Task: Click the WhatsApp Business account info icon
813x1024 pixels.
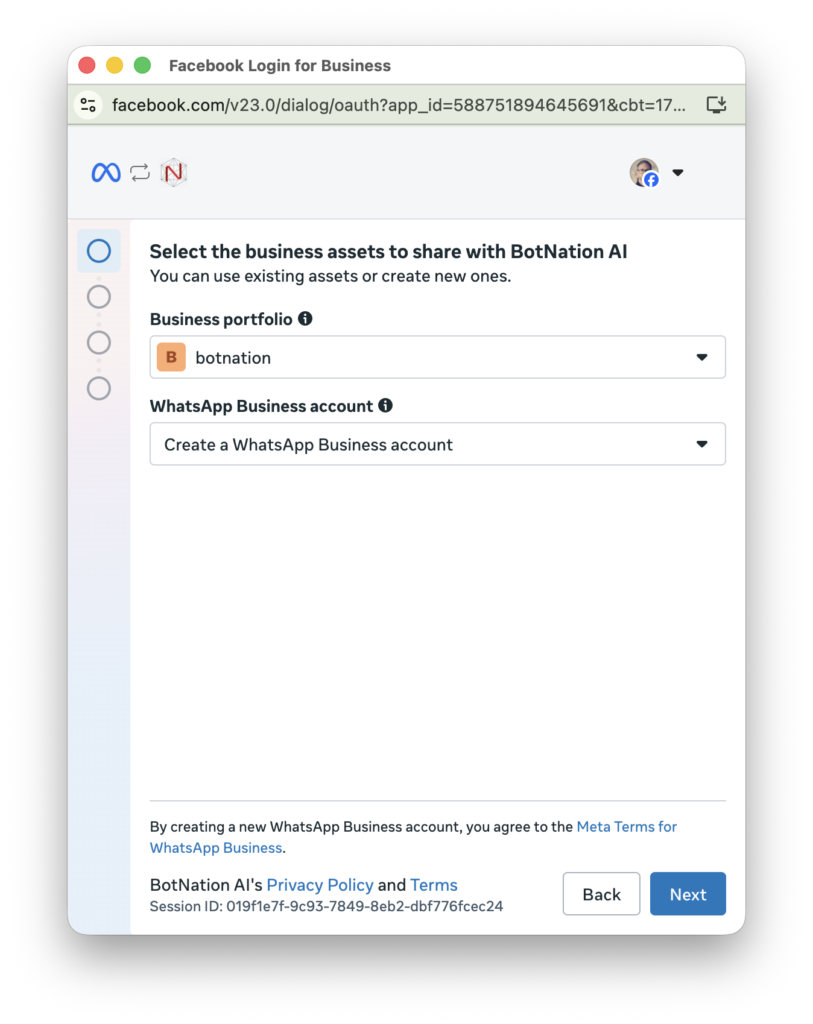Action: tap(386, 406)
